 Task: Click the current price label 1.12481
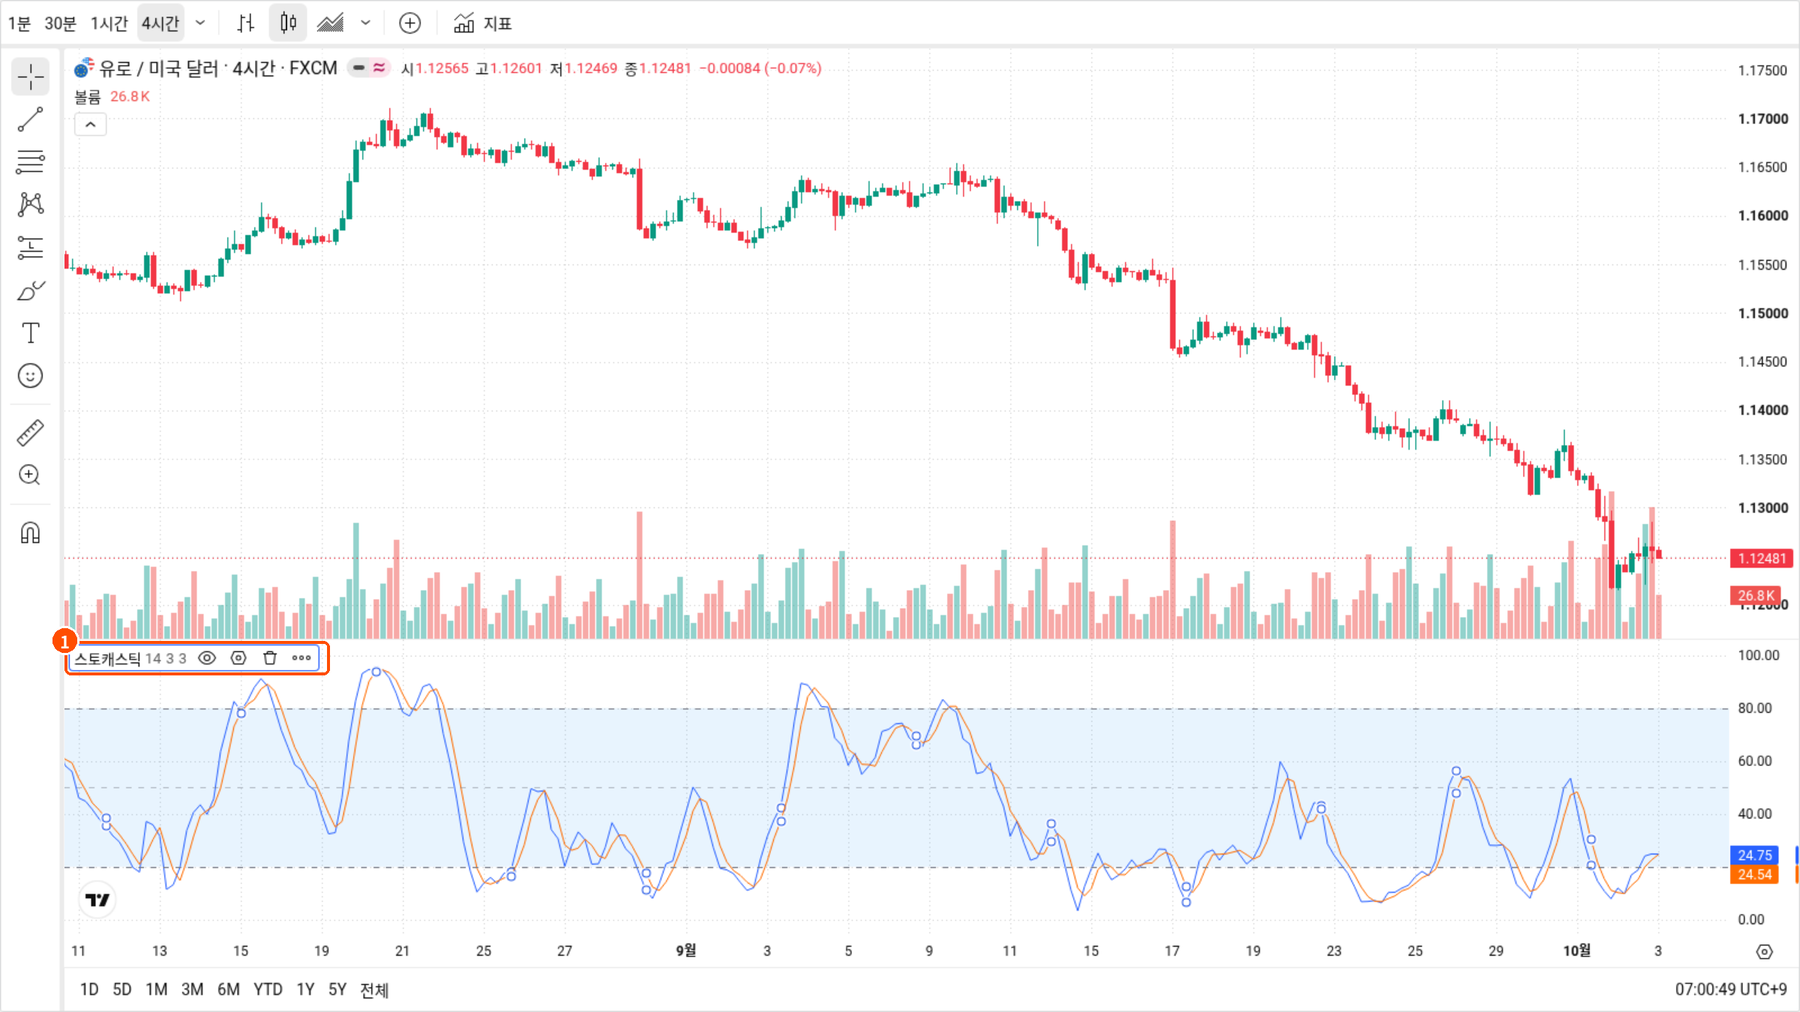coord(1761,558)
